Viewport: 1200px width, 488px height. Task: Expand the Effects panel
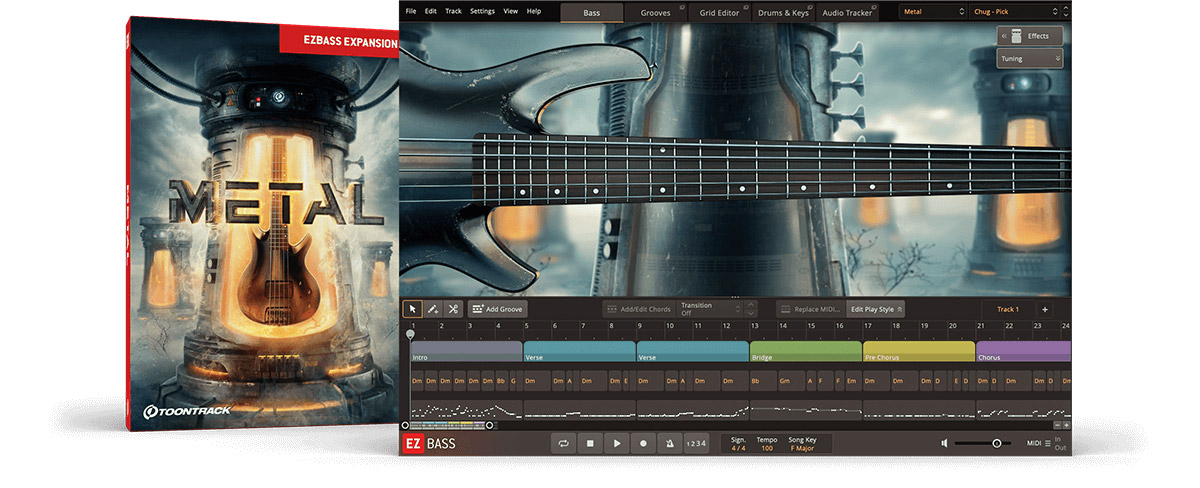point(1029,36)
